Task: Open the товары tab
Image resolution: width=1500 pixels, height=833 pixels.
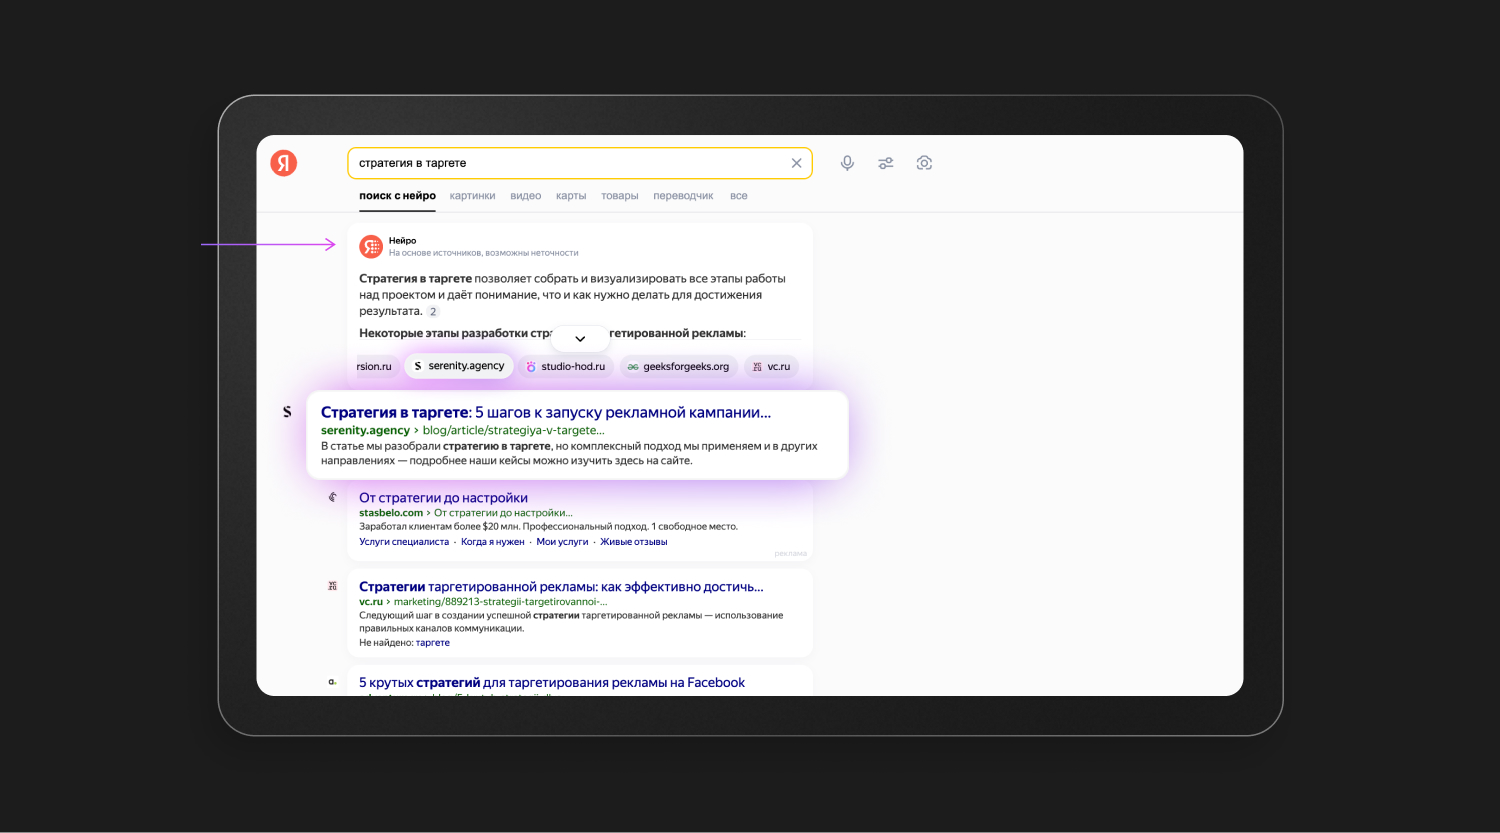Action: [619, 196]
